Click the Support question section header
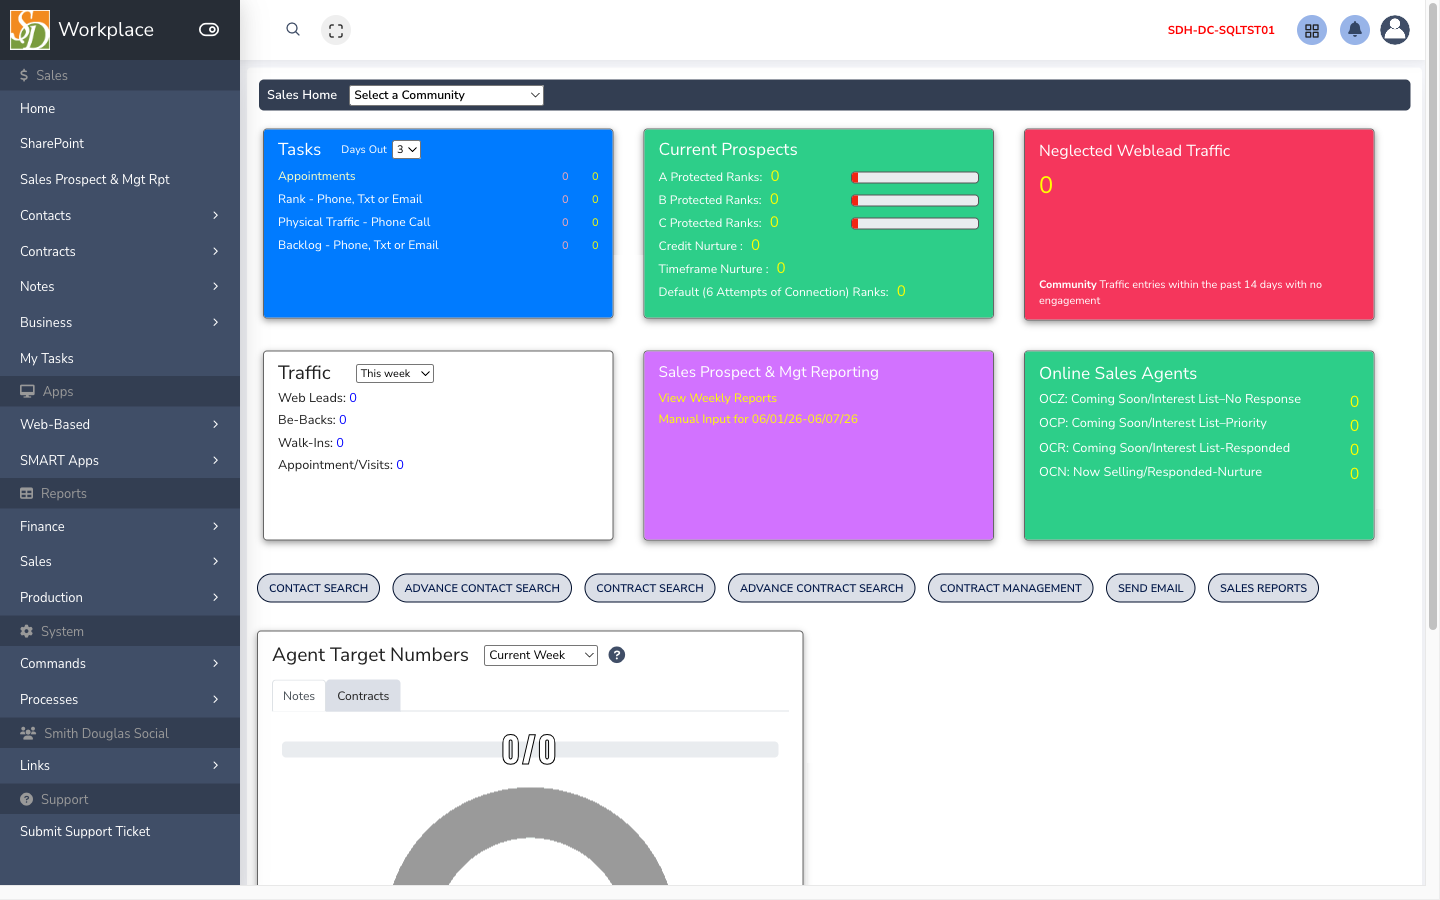The height and width of the screenshot is (900, 1440). coord(120,799)
